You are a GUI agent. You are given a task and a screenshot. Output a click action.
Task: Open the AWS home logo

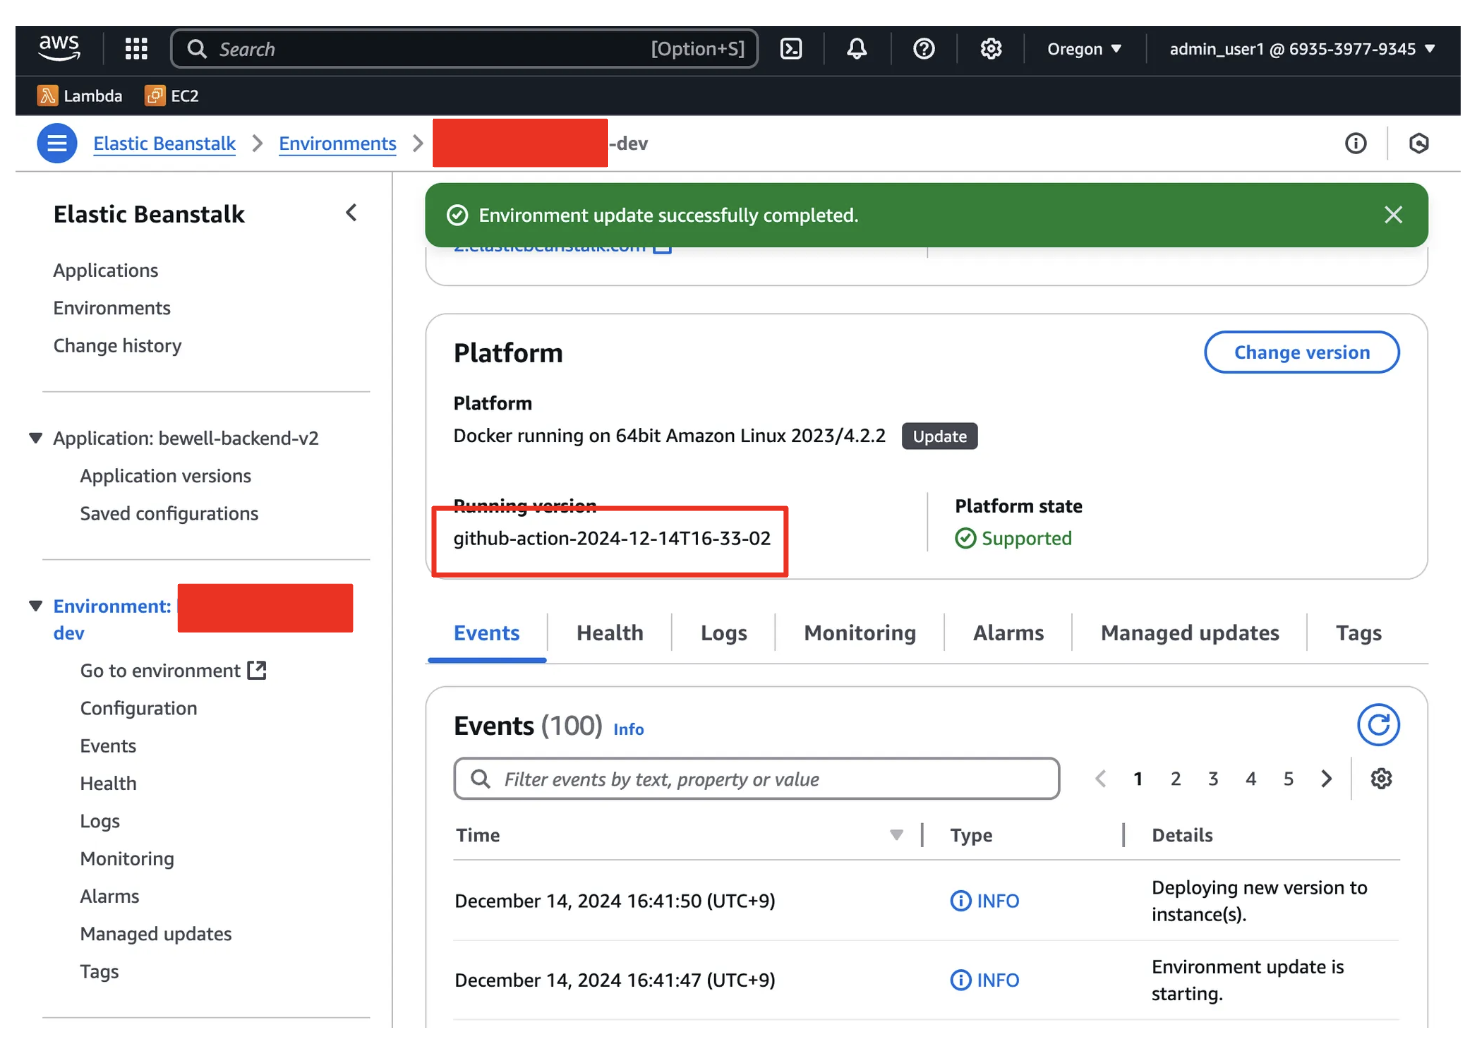(x=59, y=48)
